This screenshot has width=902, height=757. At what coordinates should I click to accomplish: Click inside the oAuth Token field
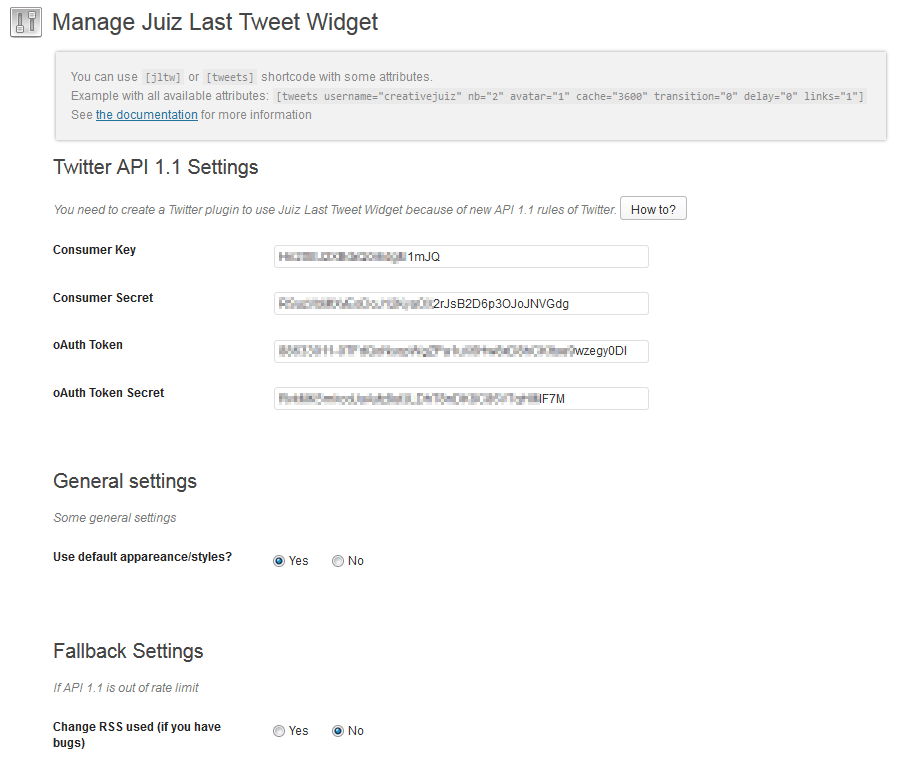(x=461, y=351)
